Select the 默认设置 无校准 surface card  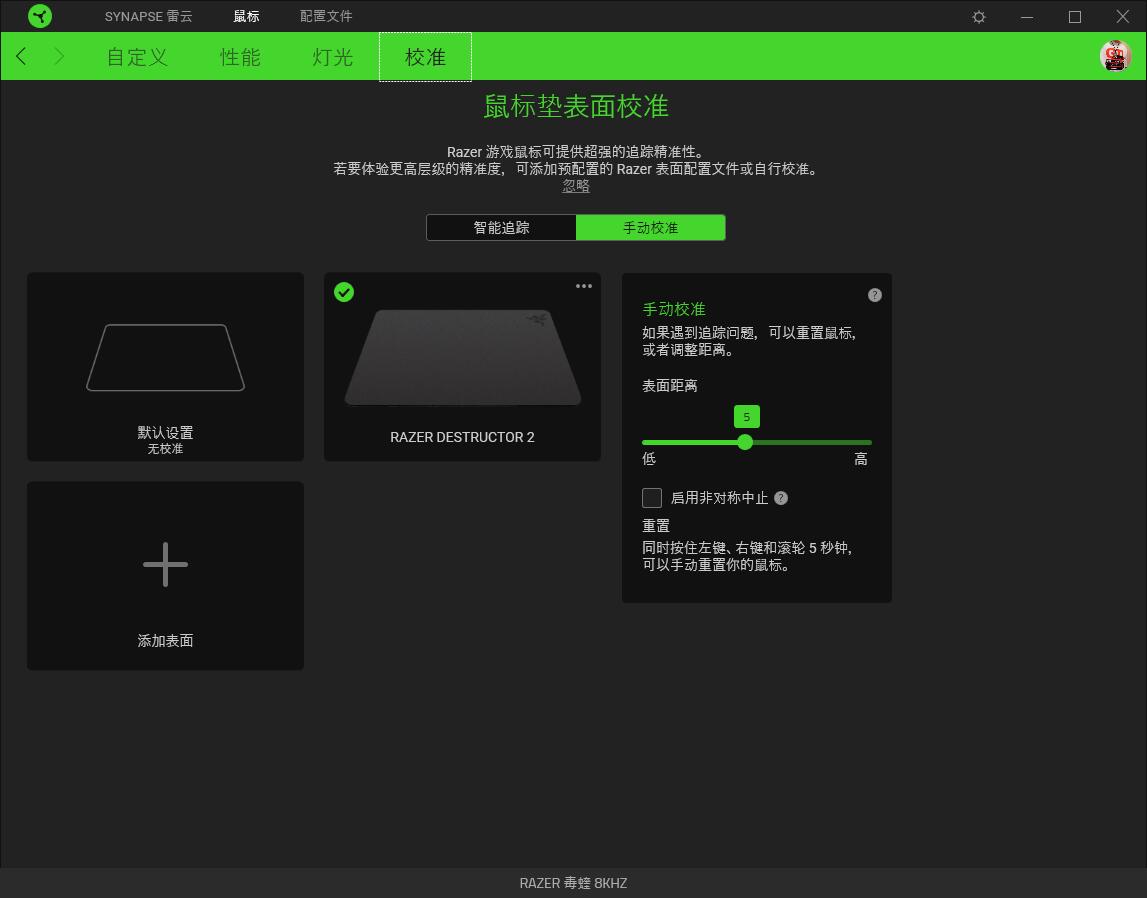(165, 366)
